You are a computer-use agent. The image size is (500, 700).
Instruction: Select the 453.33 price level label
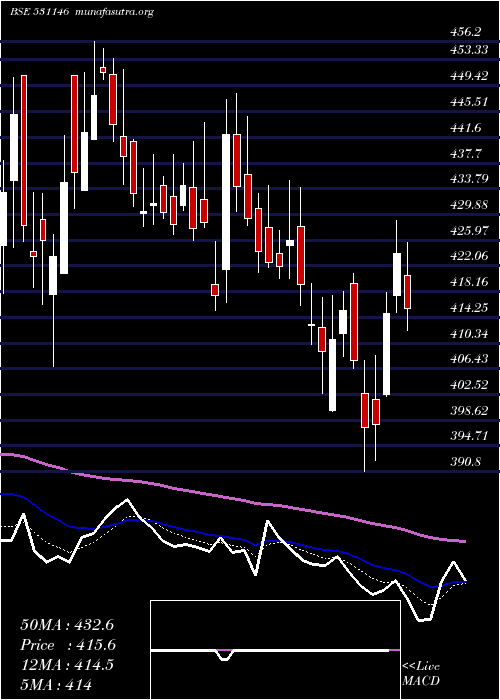469,50
